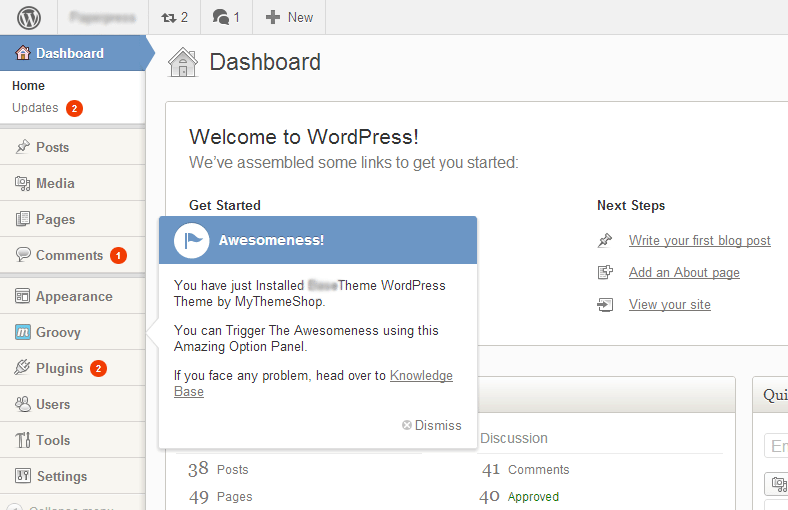Viewport: 788px width, 510px height.
Task: Click the Appearance icon in sidebar
Action: 23,296
